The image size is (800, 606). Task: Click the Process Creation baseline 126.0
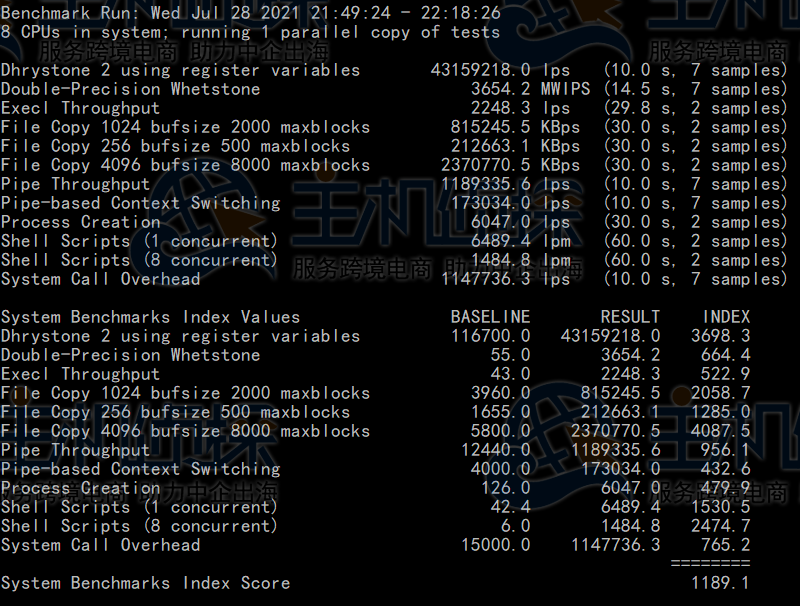pyautogui.click(x=505, y=488)
